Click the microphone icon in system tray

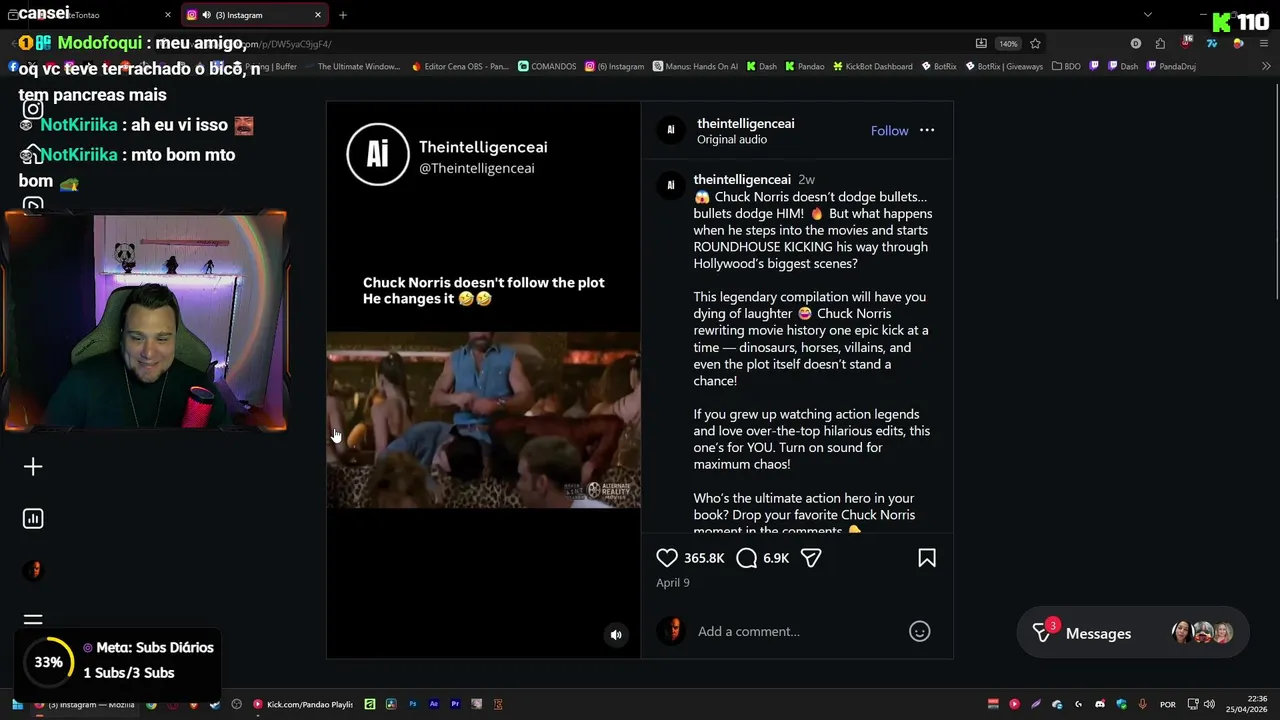(x=1142, y=704)
